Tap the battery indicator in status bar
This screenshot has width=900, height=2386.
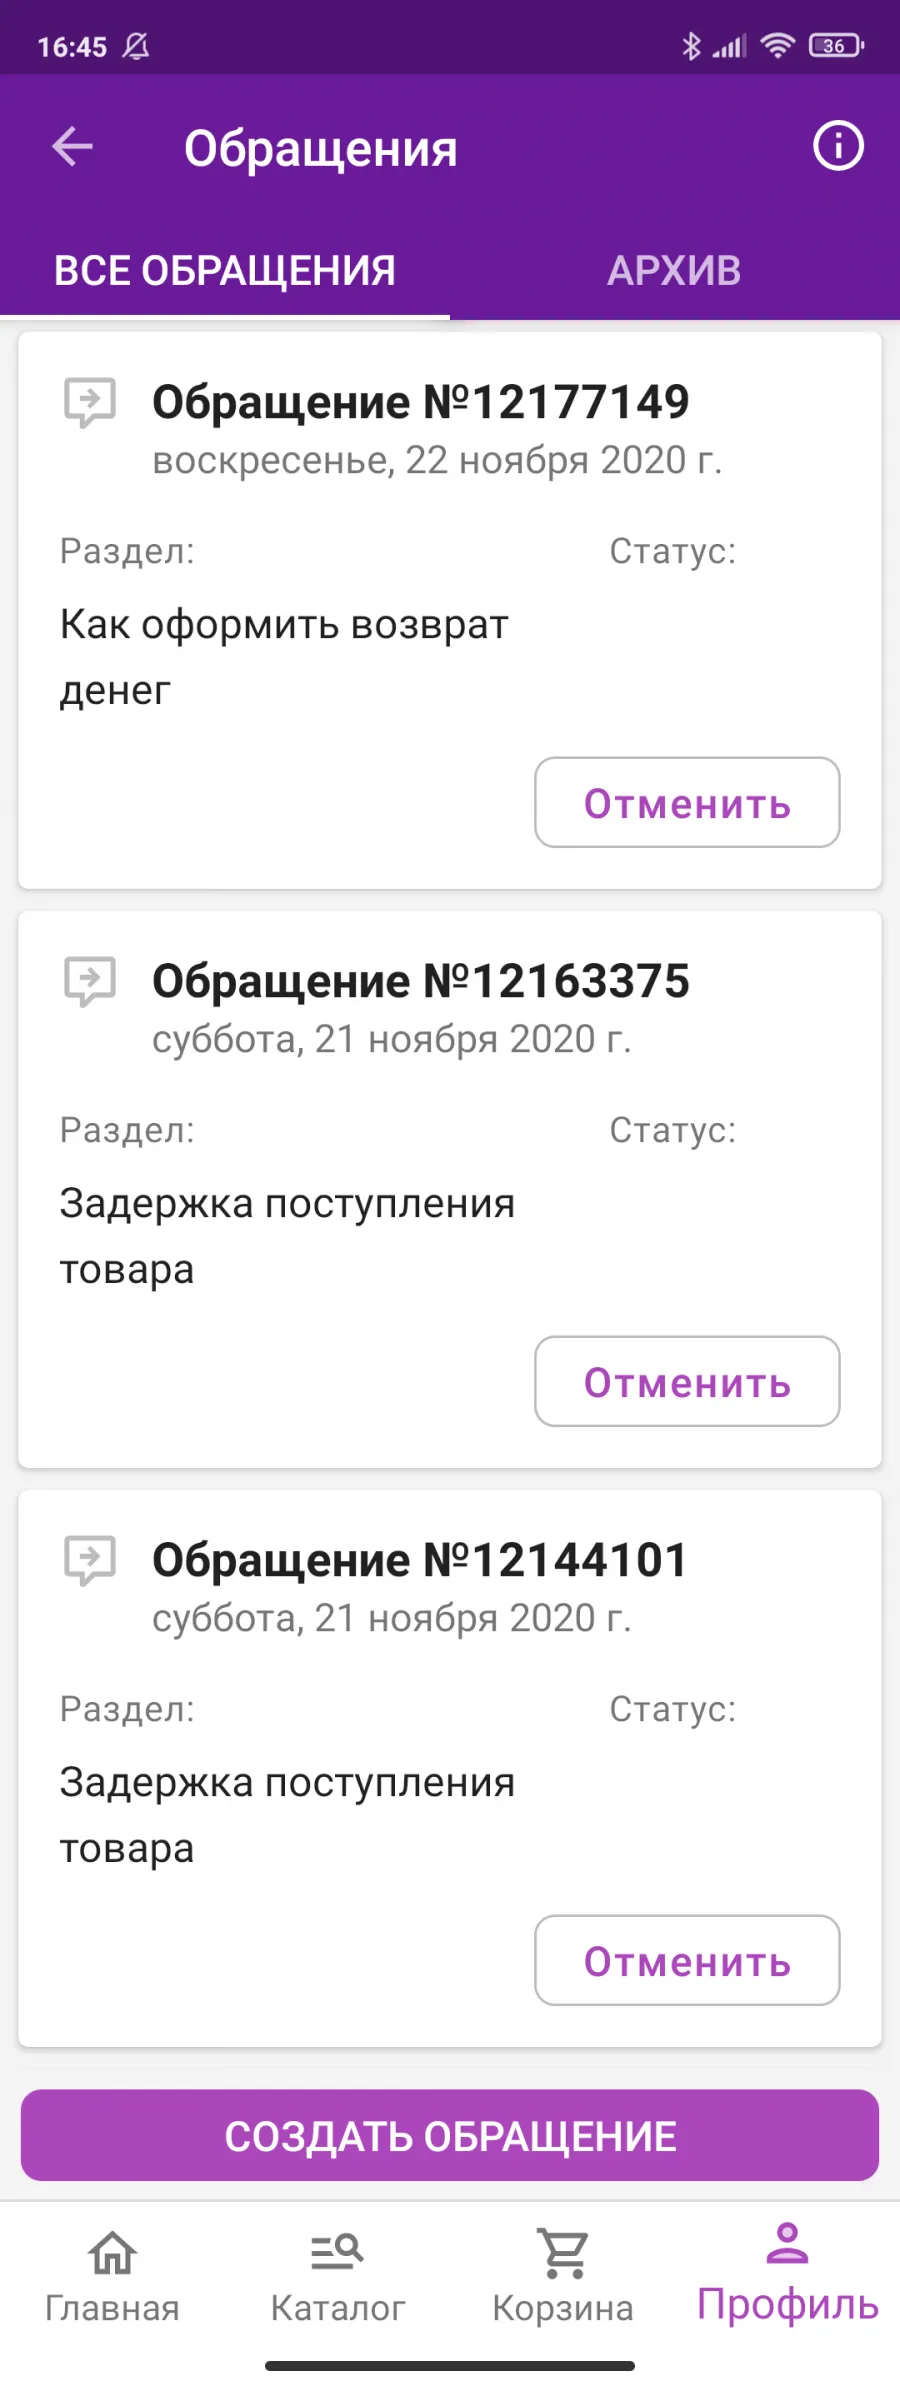click(836, 45)
